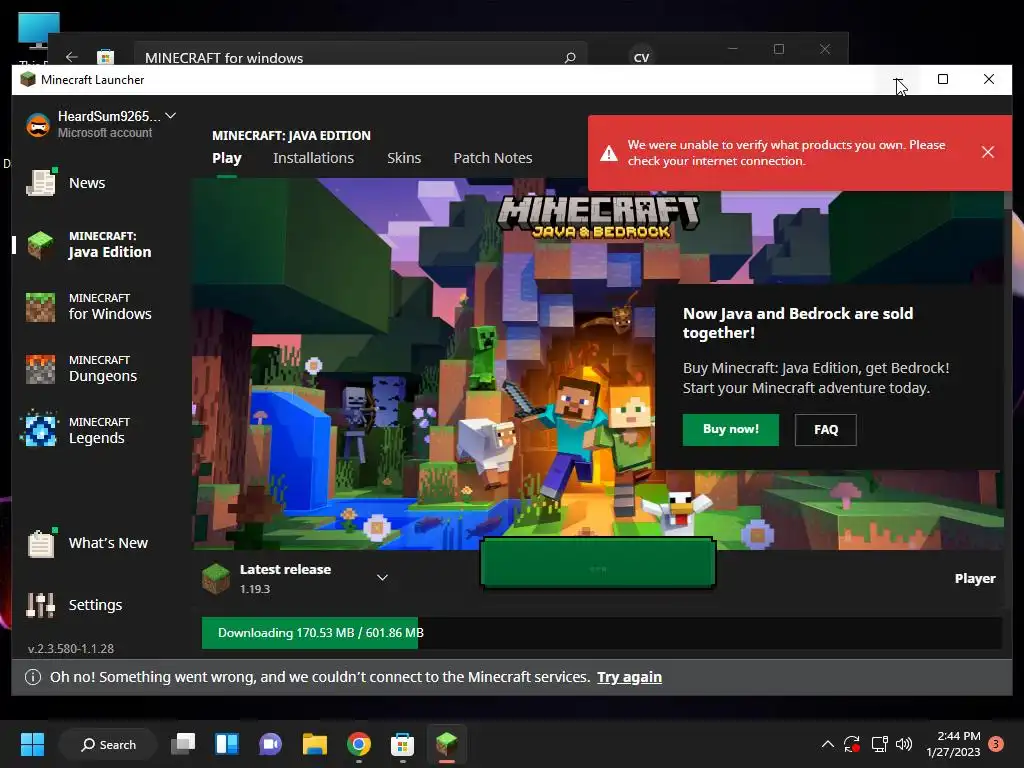The image size is (1024, 768).
Task: Open the notification count badge
Action: [x=996, y=744]
